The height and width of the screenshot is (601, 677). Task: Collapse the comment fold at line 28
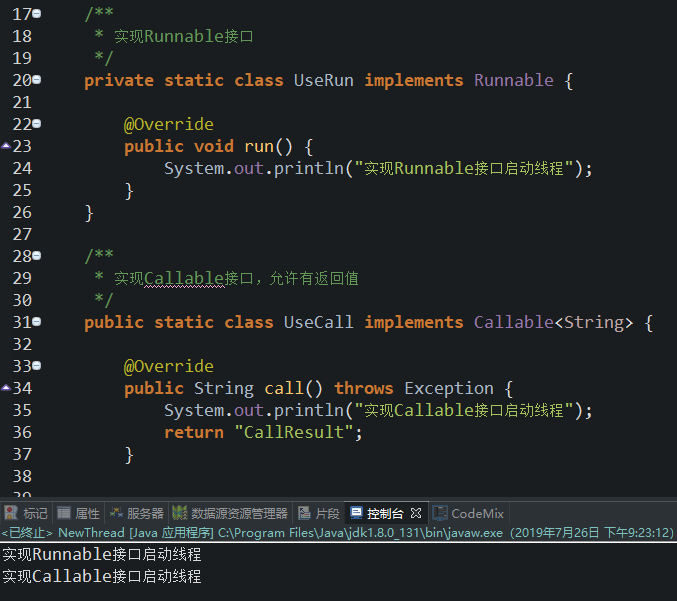[x=37, y=256]
